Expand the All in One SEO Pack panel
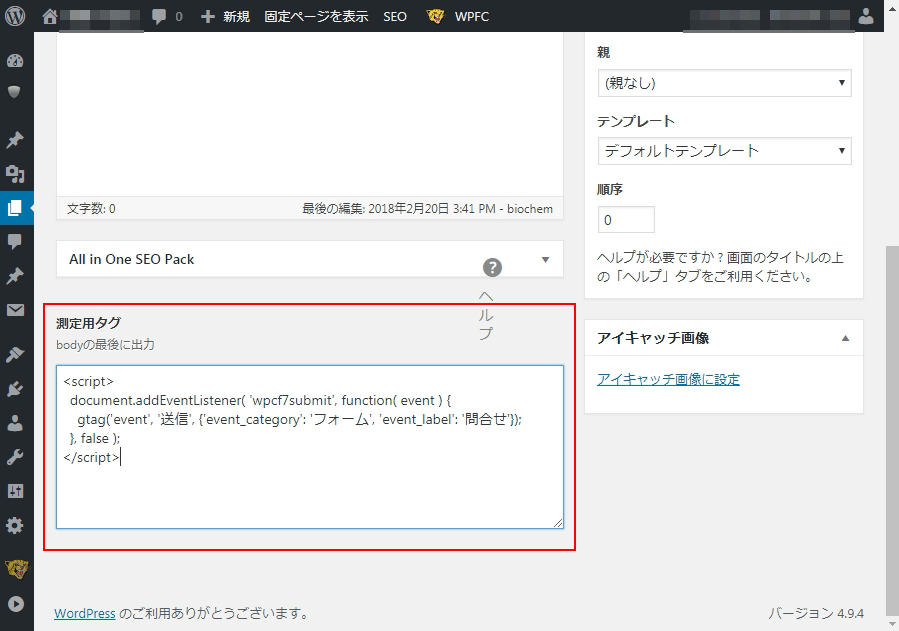899x631 pixels. point(545,260)
